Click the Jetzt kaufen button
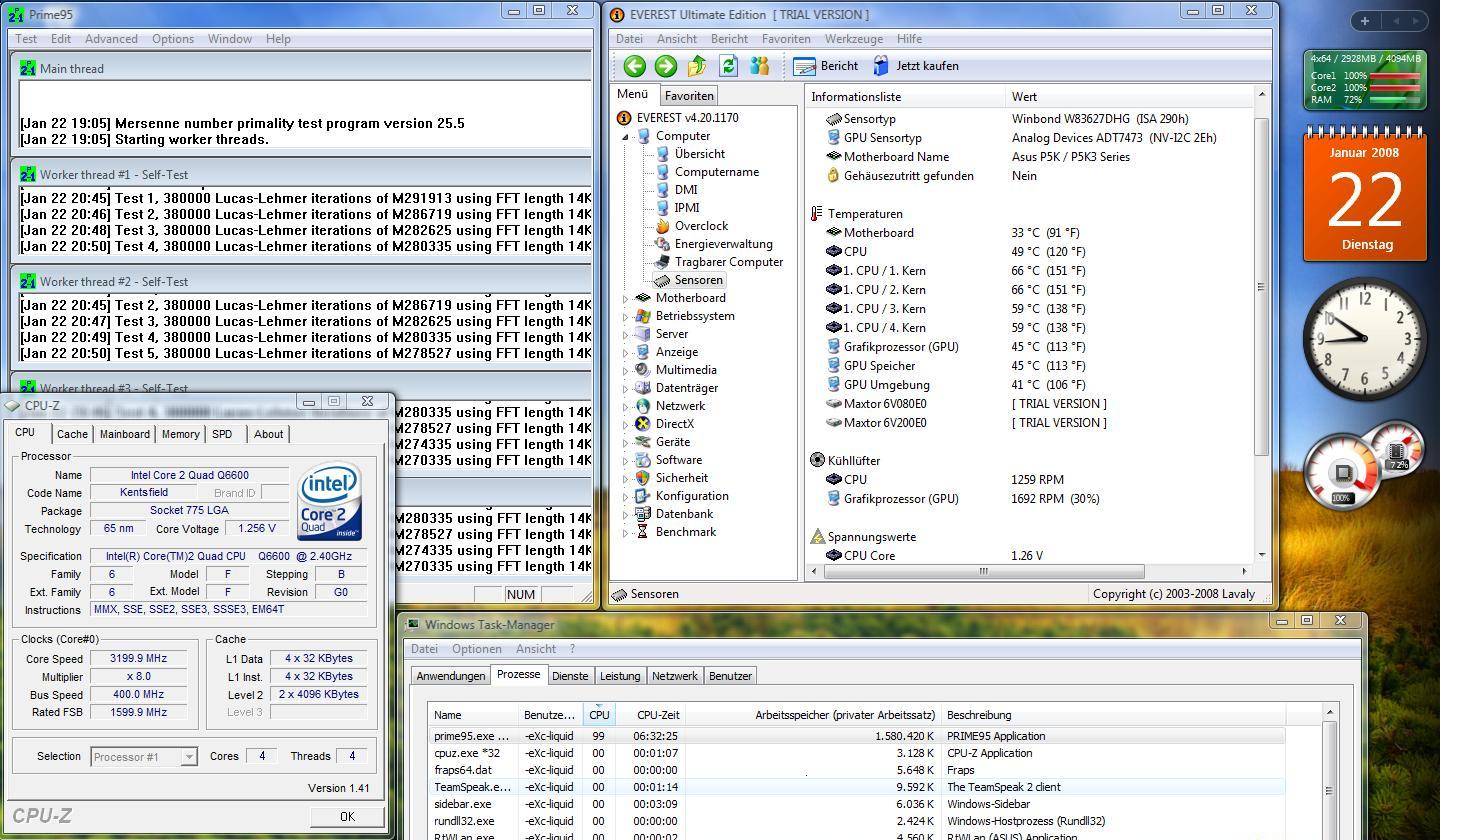The height and width of the screenshot is (840, 1461). click(x=916, y=66)
